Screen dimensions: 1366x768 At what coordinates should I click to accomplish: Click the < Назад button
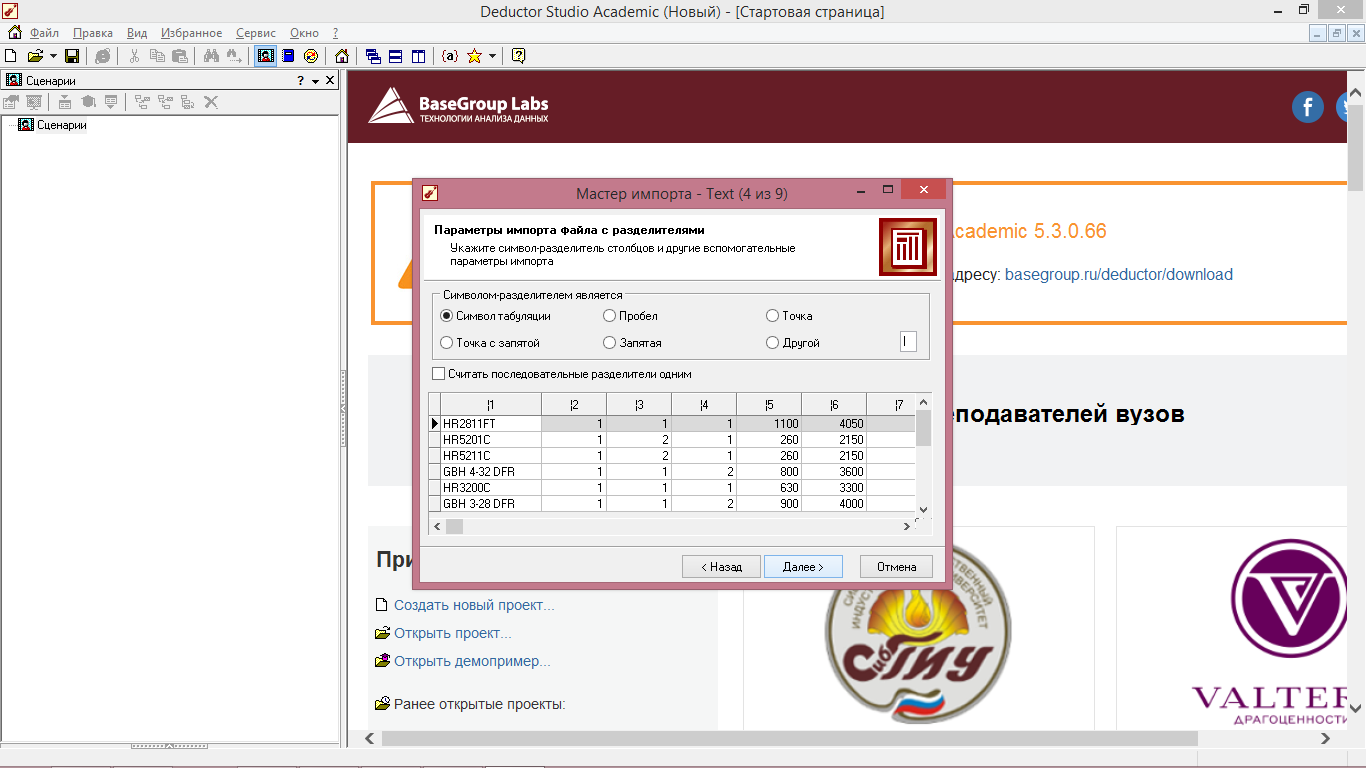tap(721, 567)
